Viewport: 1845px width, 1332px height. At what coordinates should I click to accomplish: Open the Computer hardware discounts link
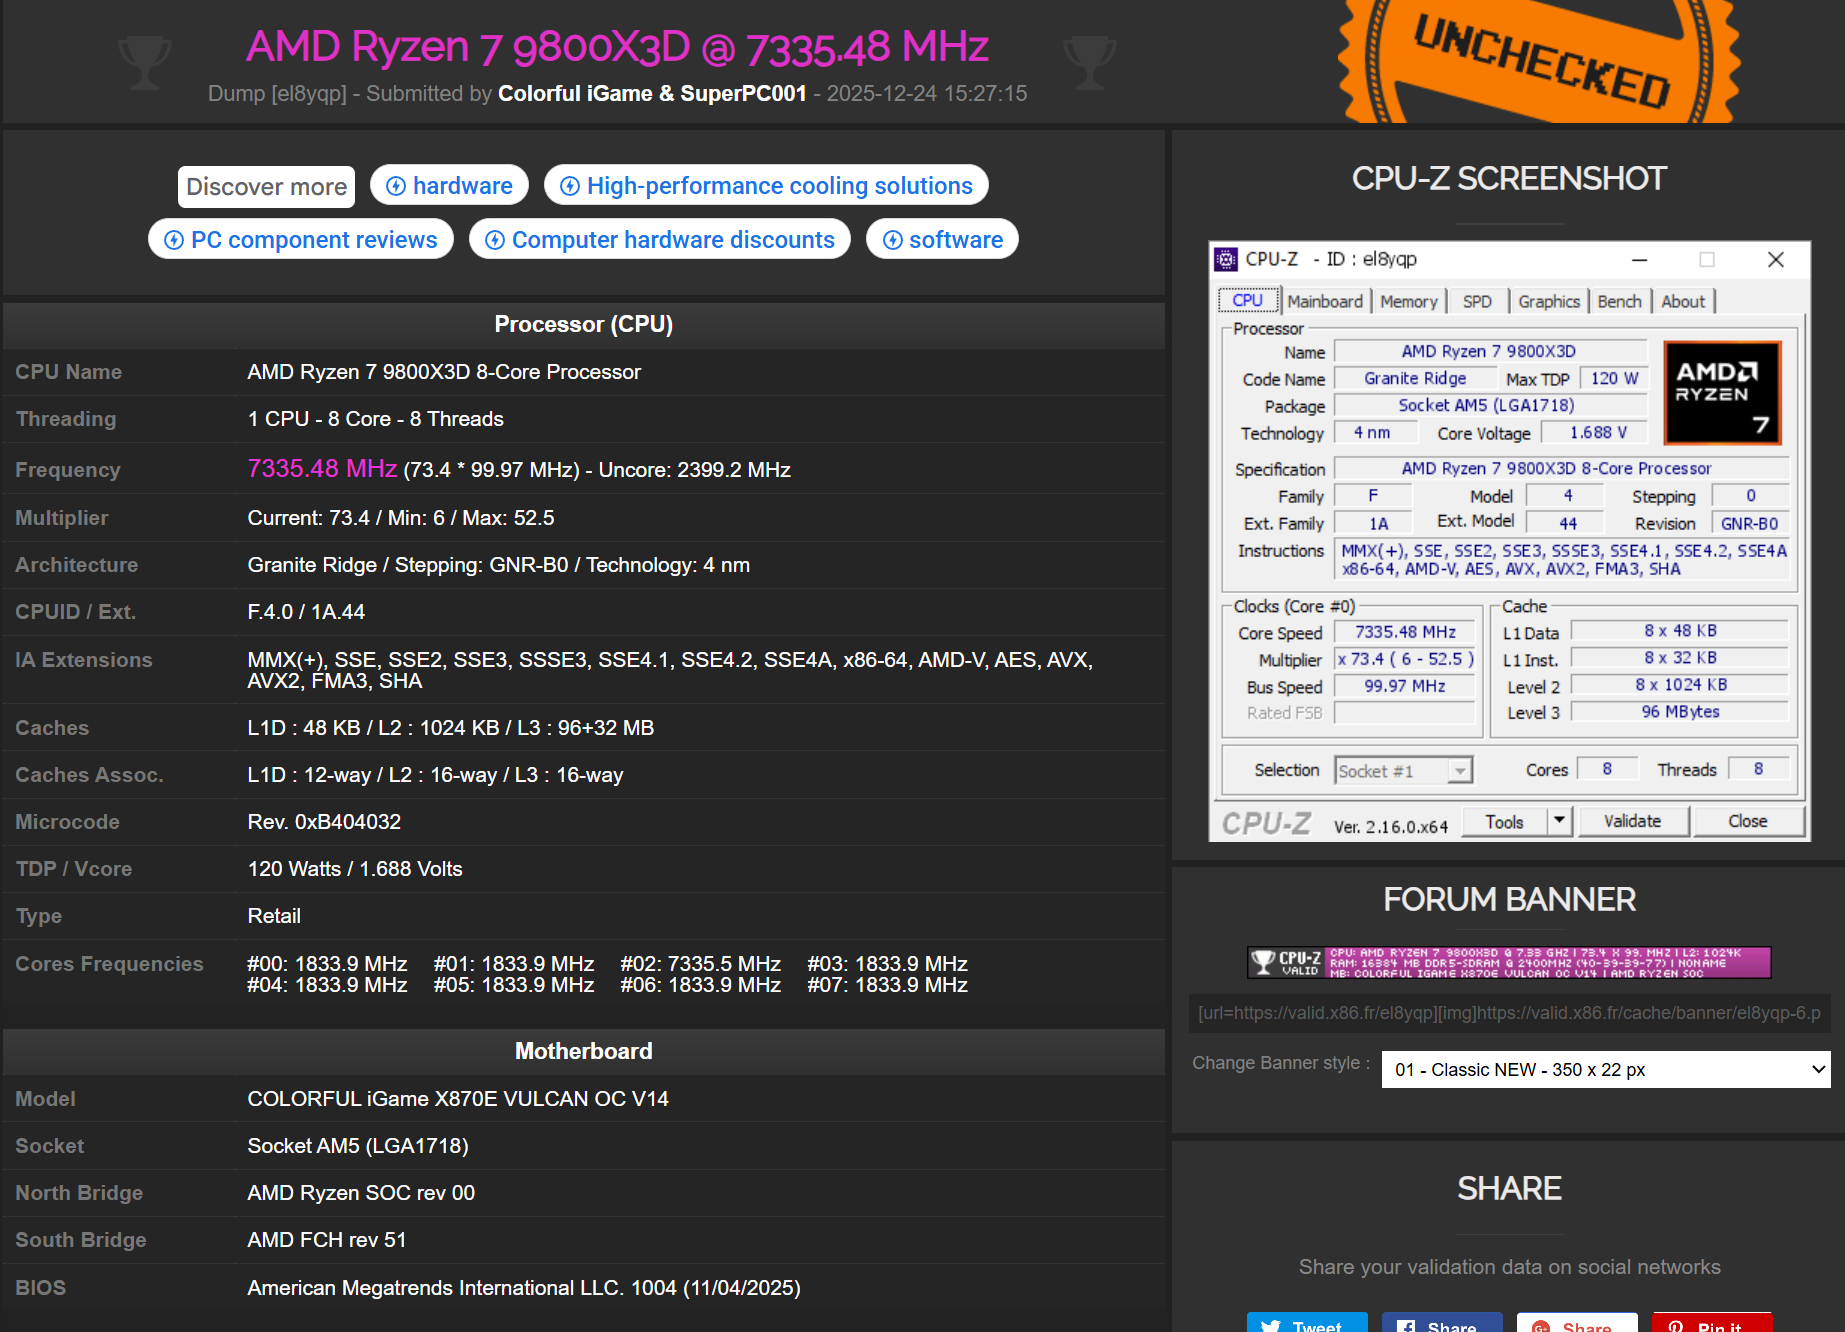click(659, 239)
